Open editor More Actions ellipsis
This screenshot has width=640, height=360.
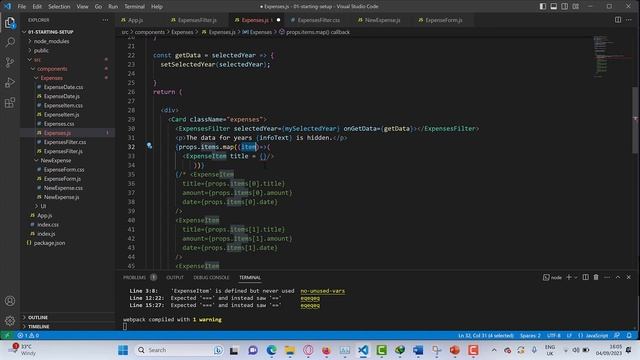[629, 20]
